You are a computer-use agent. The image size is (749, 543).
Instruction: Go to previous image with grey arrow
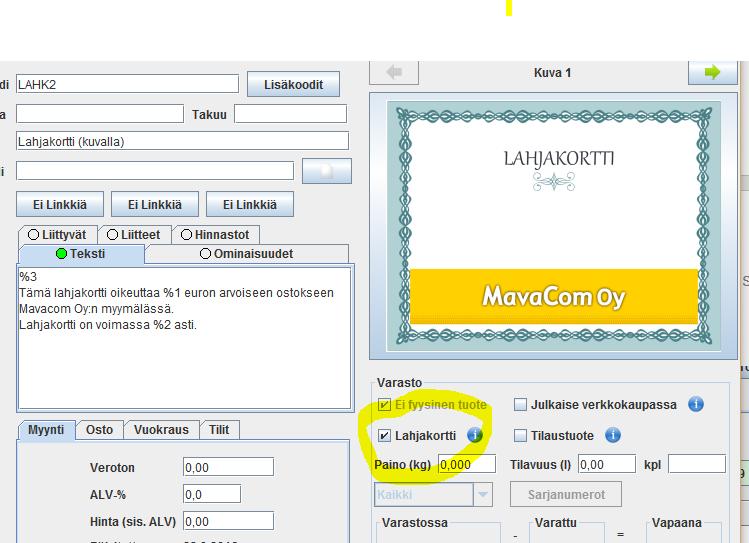coord(394,73)
